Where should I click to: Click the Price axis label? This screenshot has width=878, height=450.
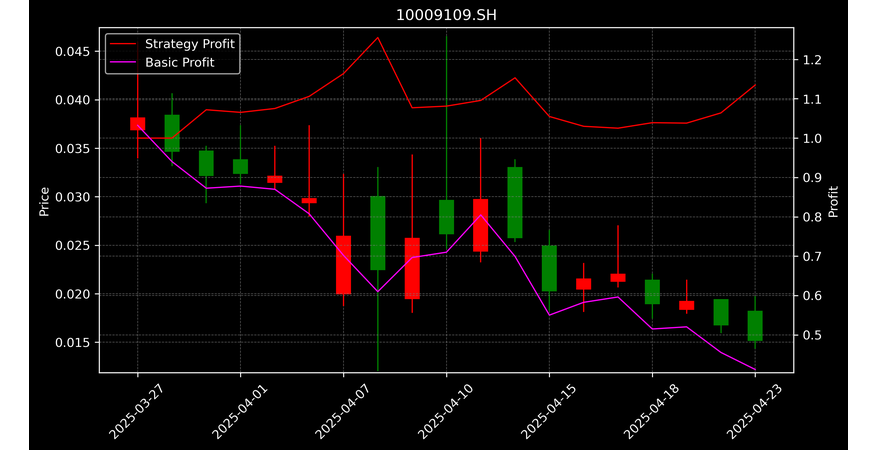44,201
